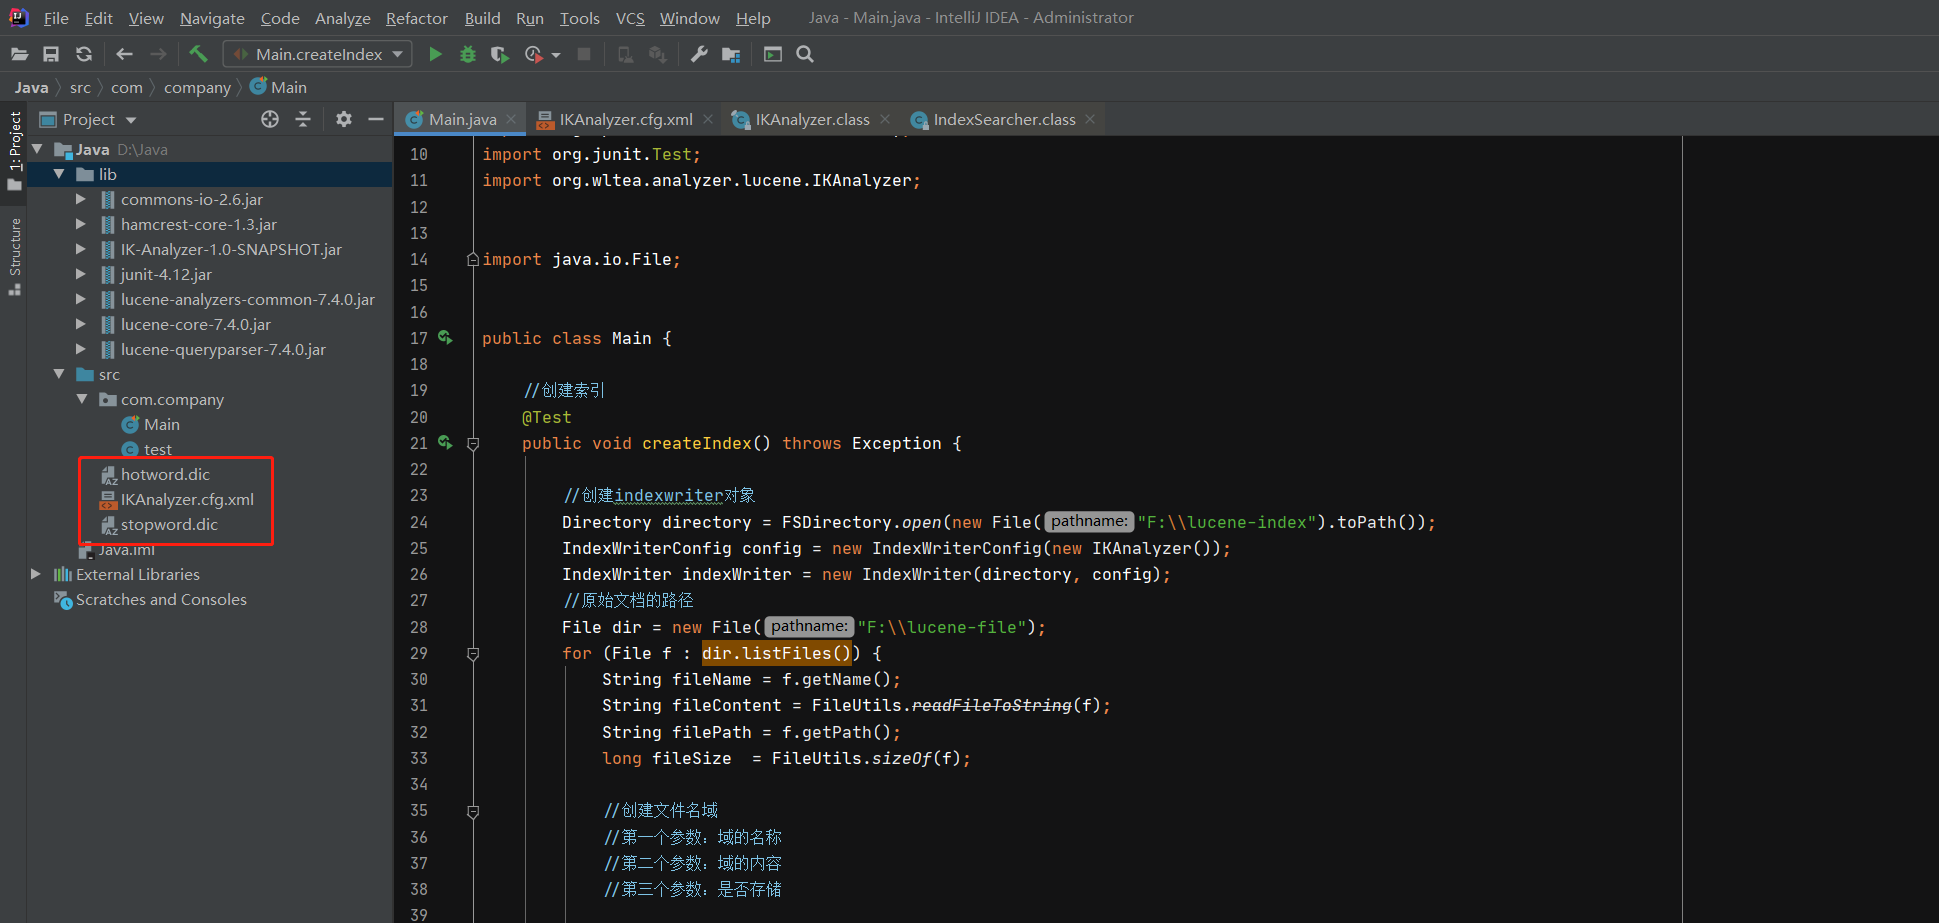Click the pathname hint before "F:\\lucene-file"
This screenshot has height=923, width=1939.
[x=808, y=627]
